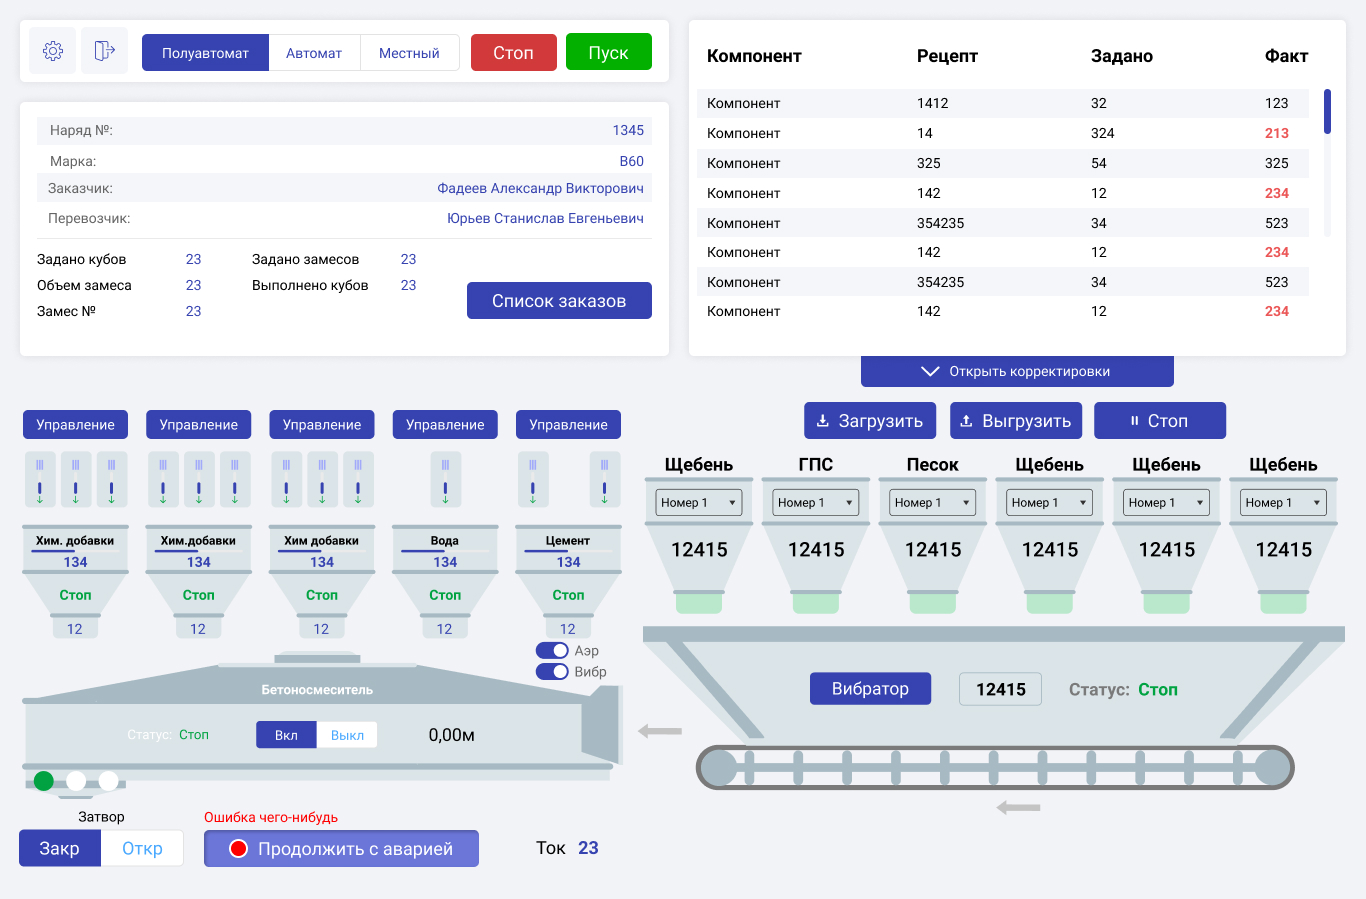The height and width of the screenshot is (899, 1366).
Task: Click arrow icon under the conveyor belt
Action: [1018, 807]
